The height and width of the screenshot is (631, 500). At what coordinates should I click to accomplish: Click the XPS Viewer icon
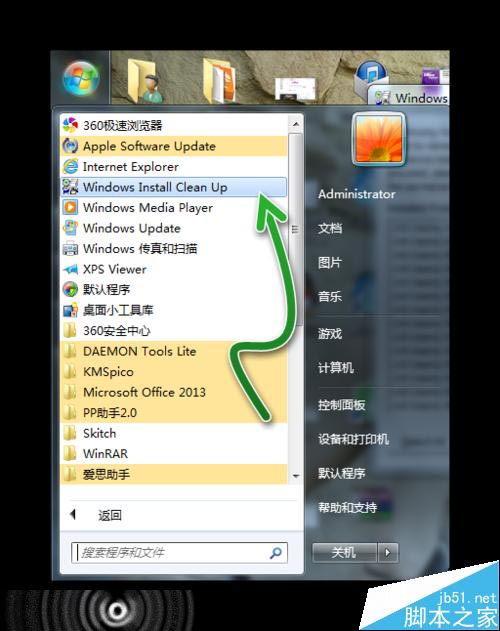[70, 269]
